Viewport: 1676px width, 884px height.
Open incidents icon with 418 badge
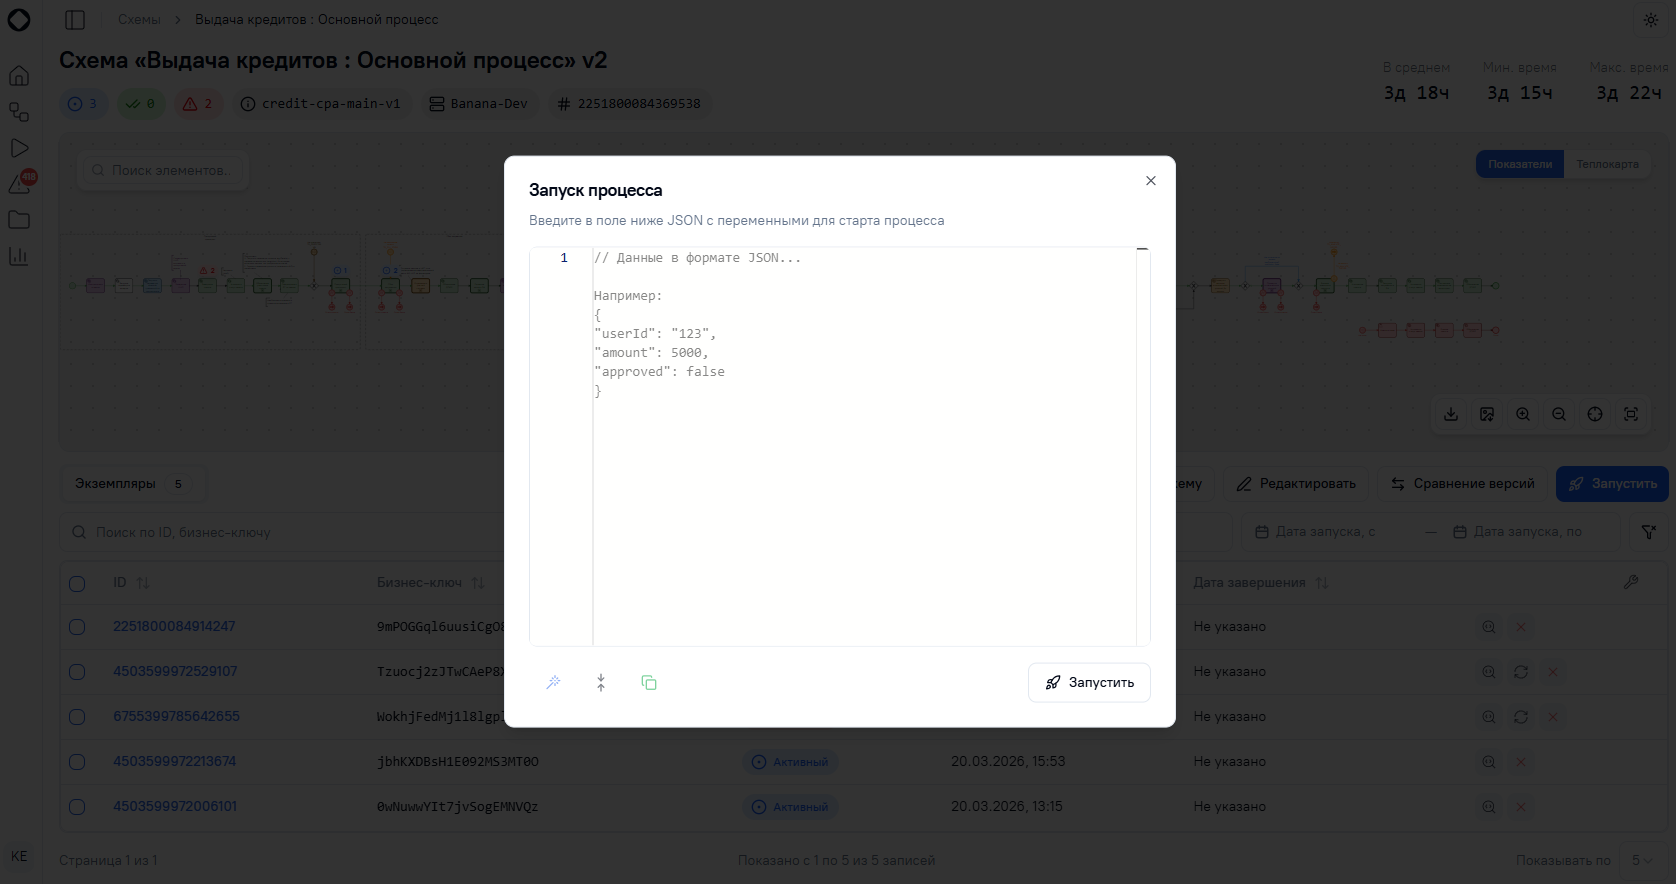tap(21, 183)
